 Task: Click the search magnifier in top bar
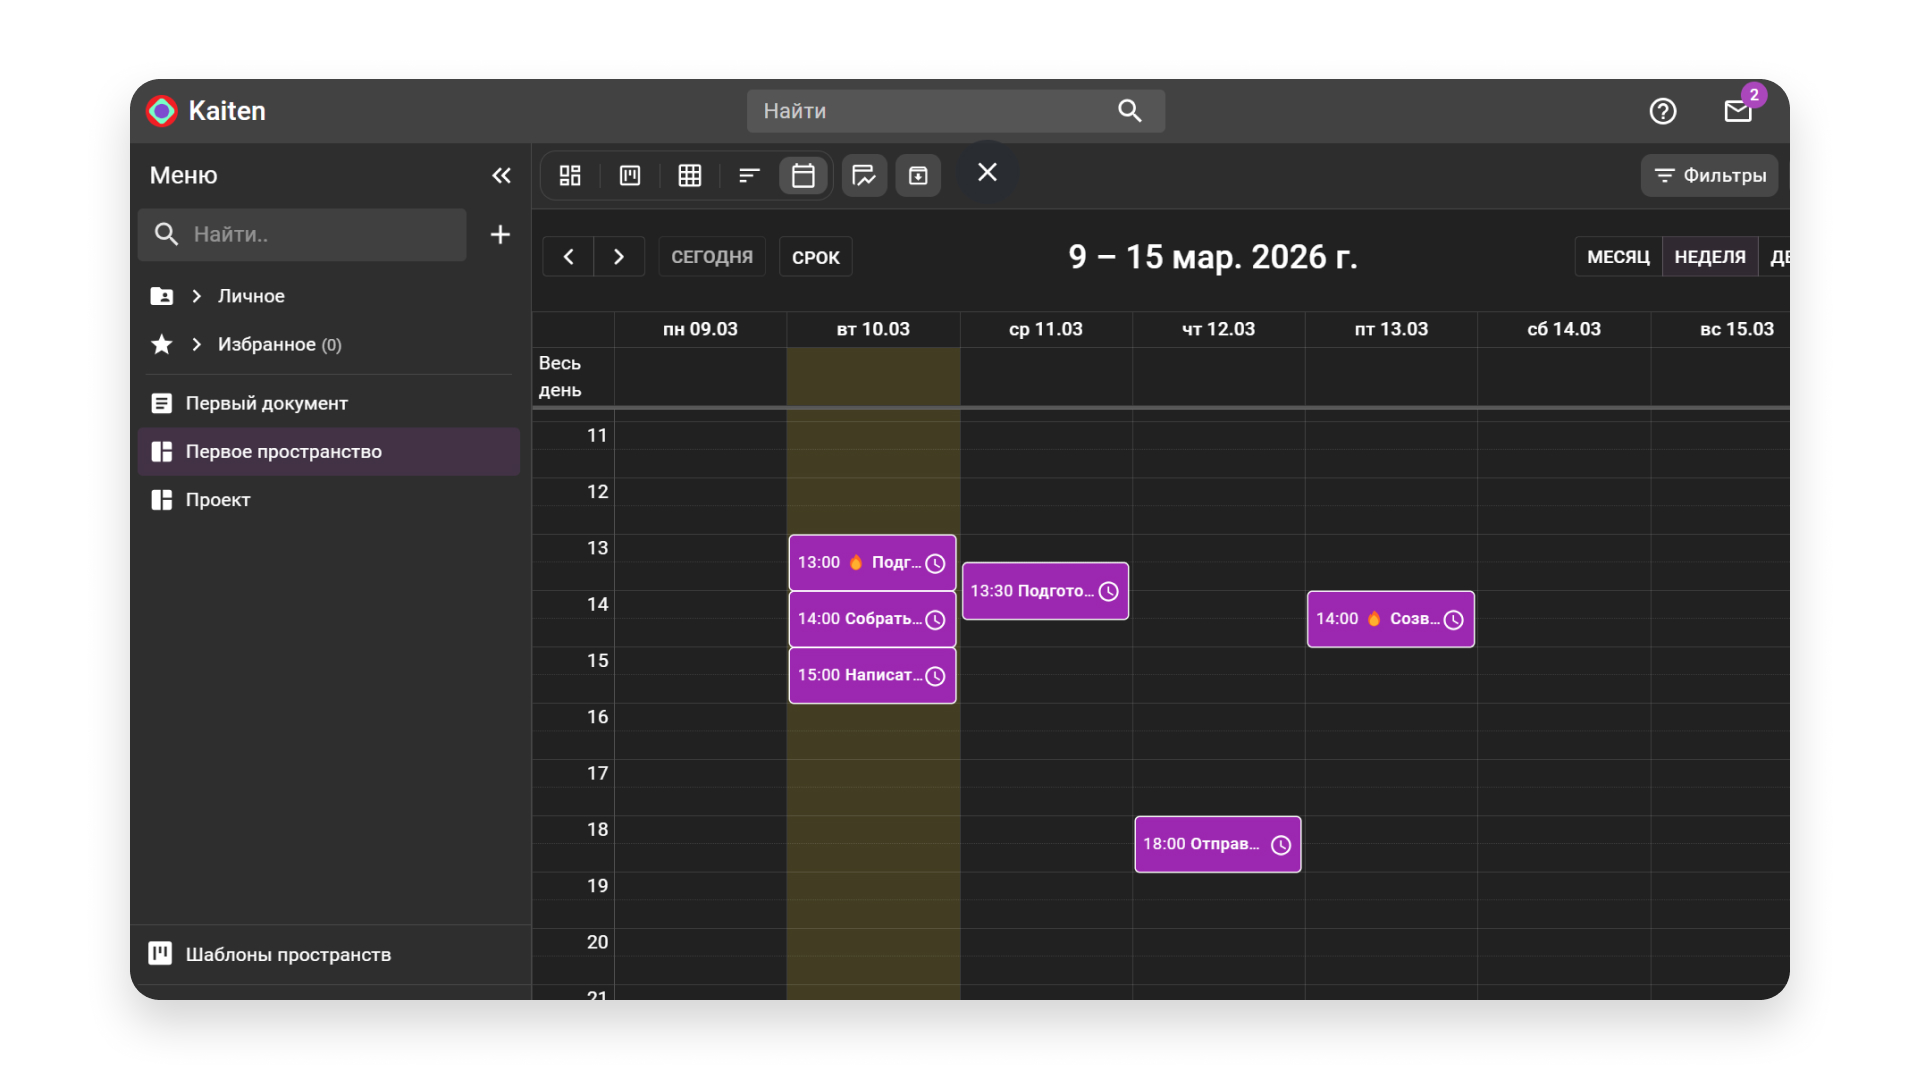pos(1130,111)
